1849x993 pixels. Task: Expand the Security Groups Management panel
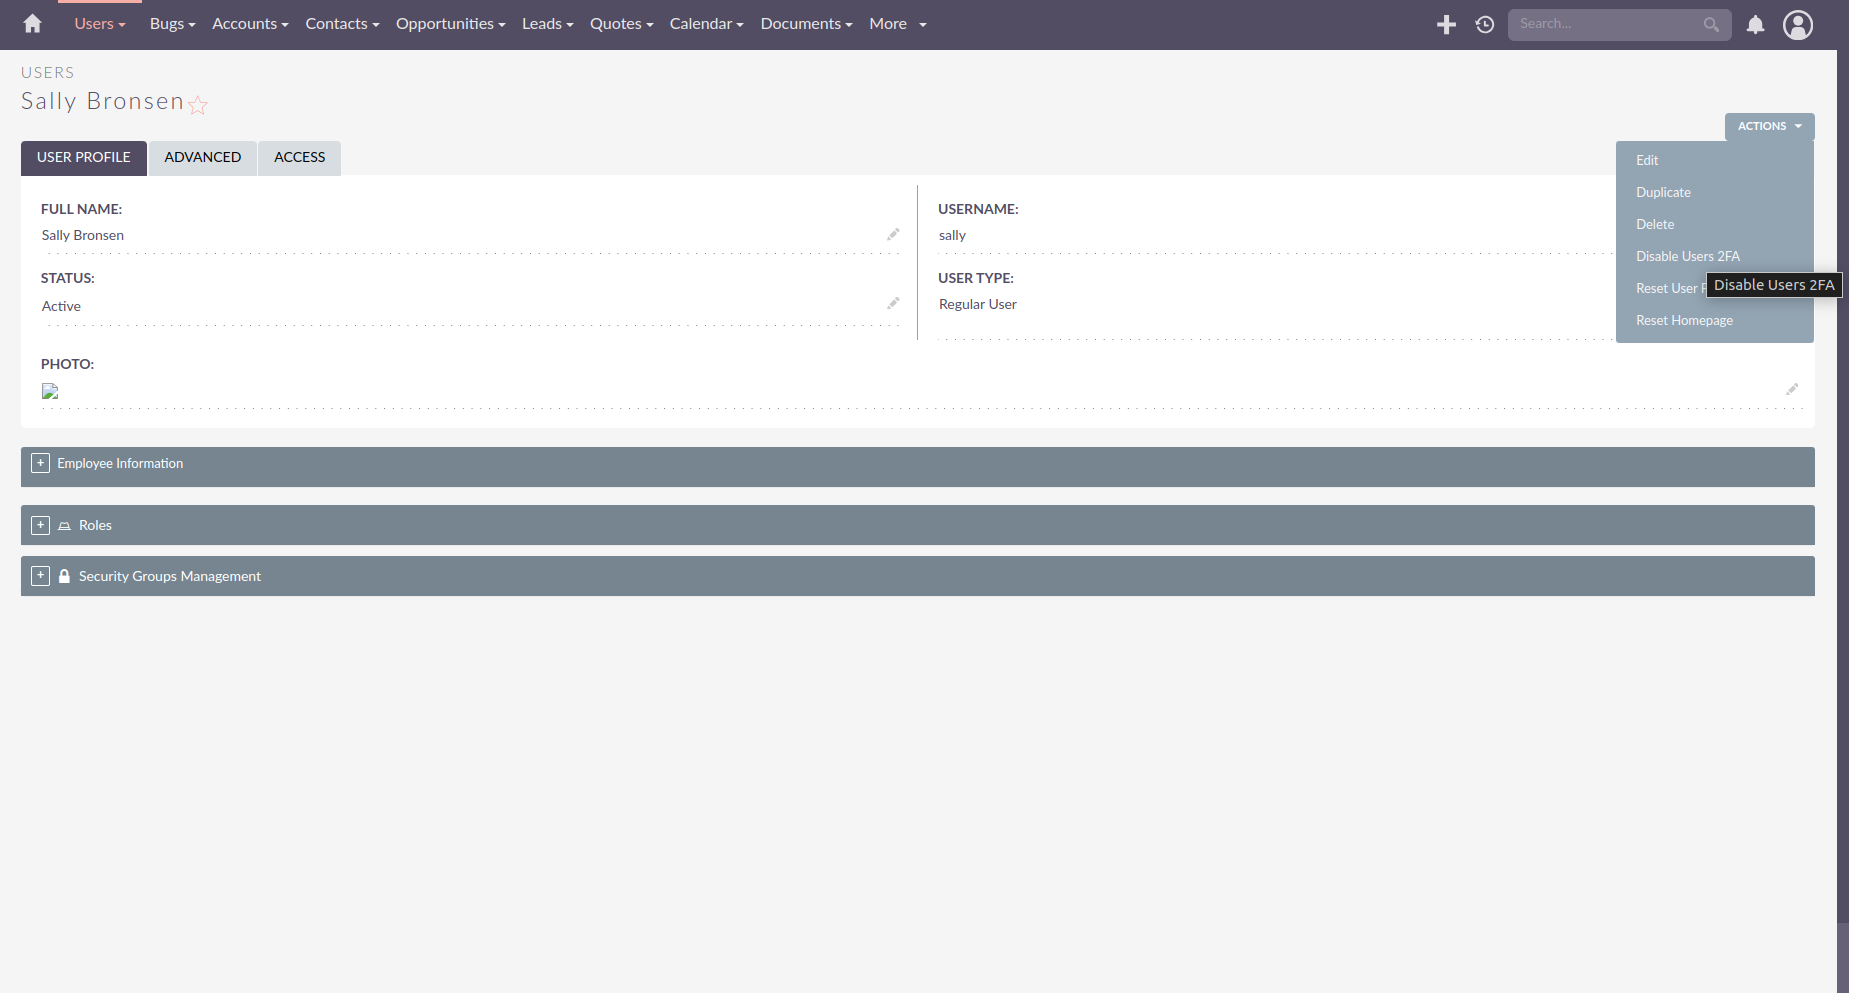coord(40,576)
